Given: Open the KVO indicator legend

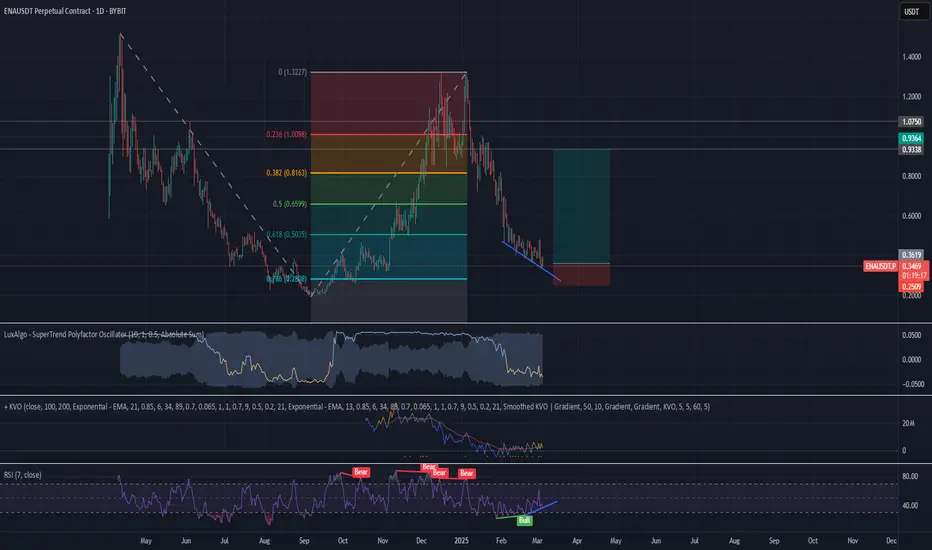Looking at the screenshot, I should pyautogui.click(x=357, y=407).
